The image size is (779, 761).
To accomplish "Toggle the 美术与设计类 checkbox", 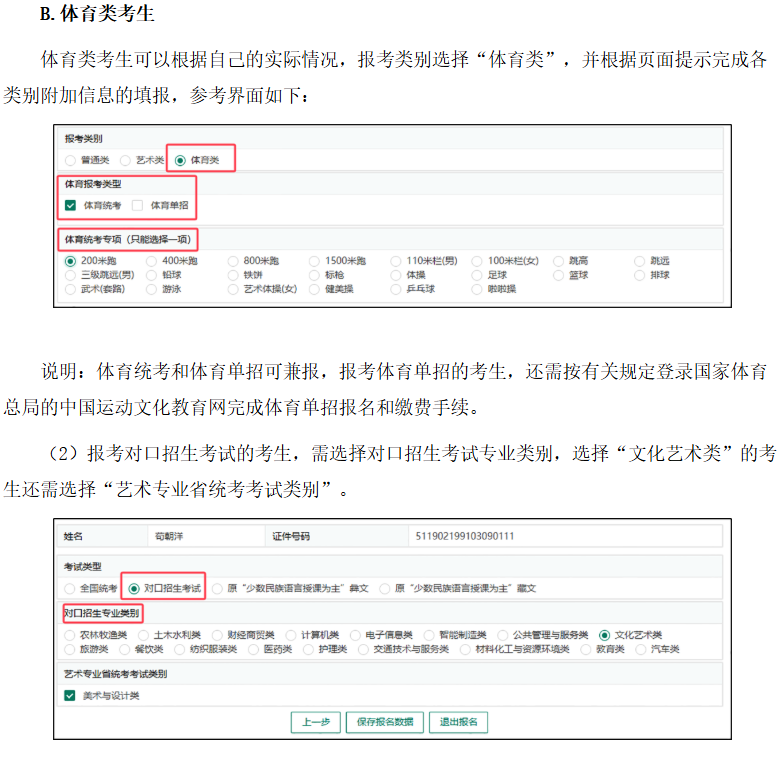I will pos(70,696).
